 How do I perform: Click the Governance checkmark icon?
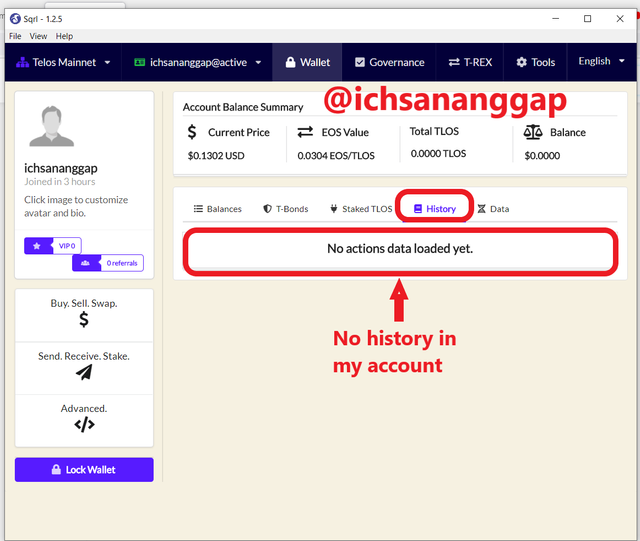360,62
